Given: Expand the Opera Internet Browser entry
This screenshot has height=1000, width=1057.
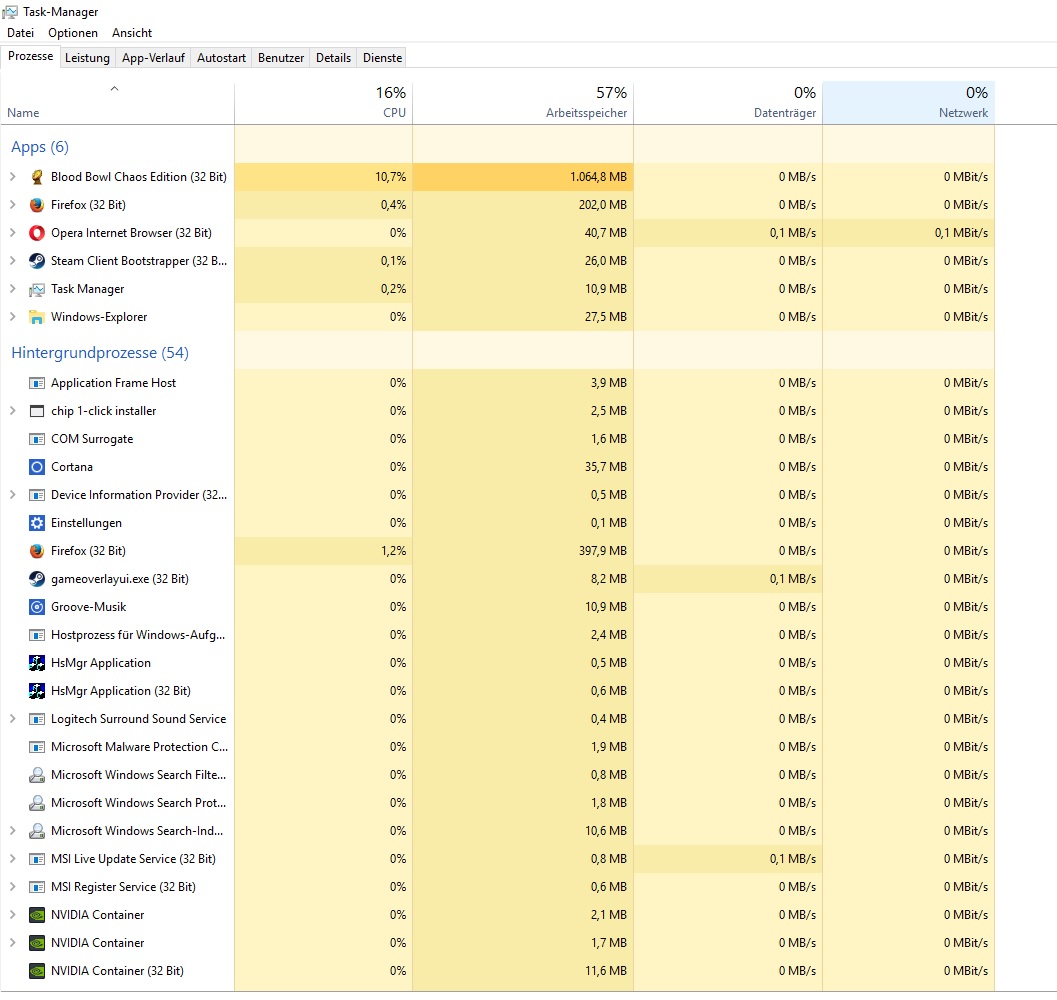Looking at the screenshot, I should [x=12, y=233].
